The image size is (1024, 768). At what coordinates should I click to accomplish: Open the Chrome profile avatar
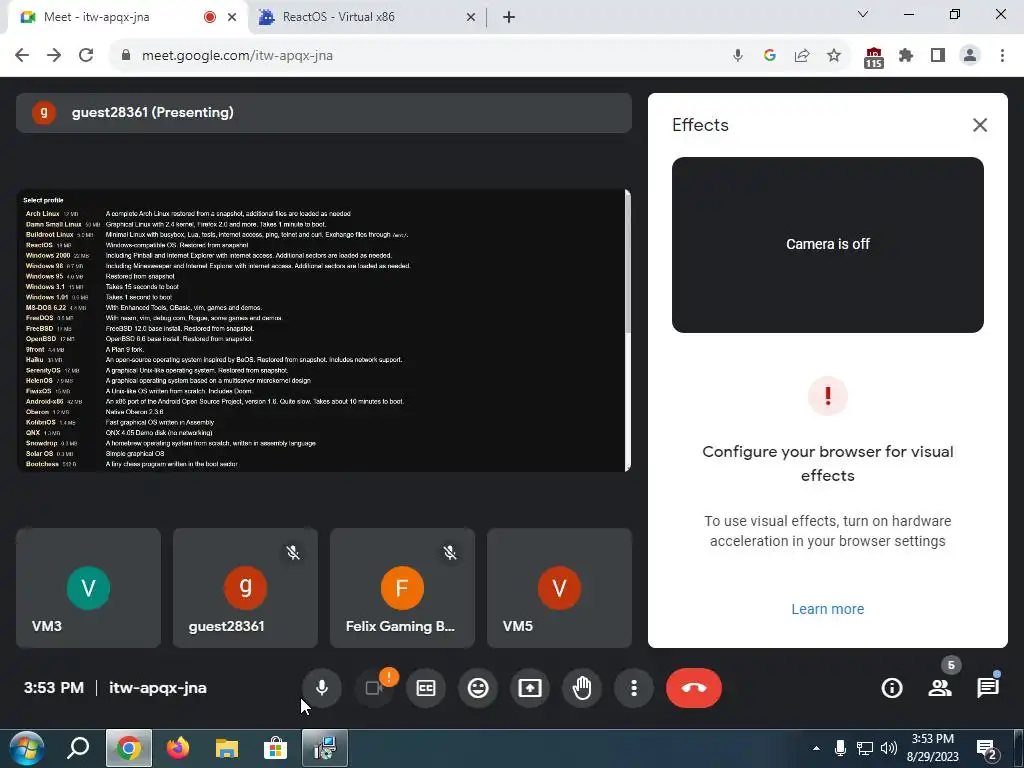tap(970, 56)
